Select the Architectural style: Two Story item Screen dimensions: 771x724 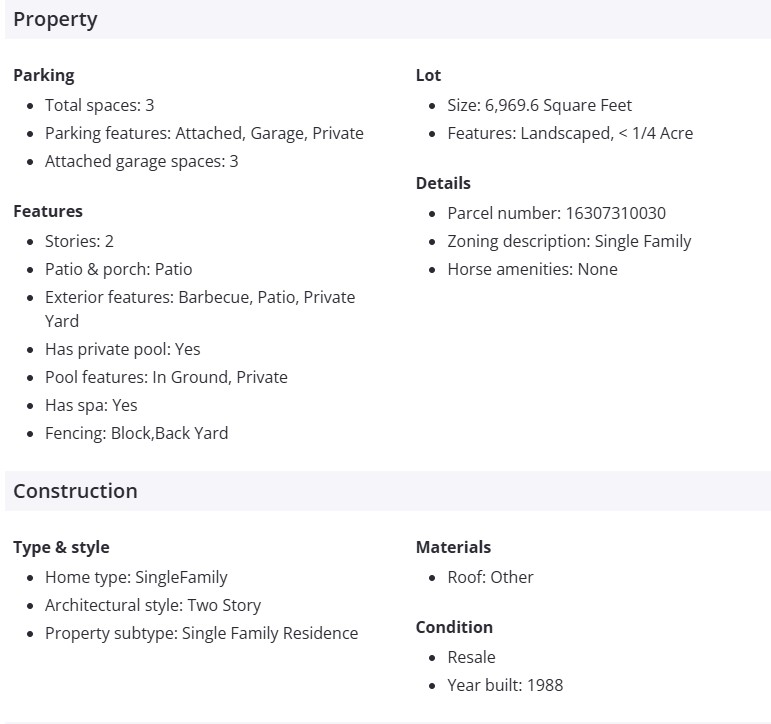click(153, 605)
